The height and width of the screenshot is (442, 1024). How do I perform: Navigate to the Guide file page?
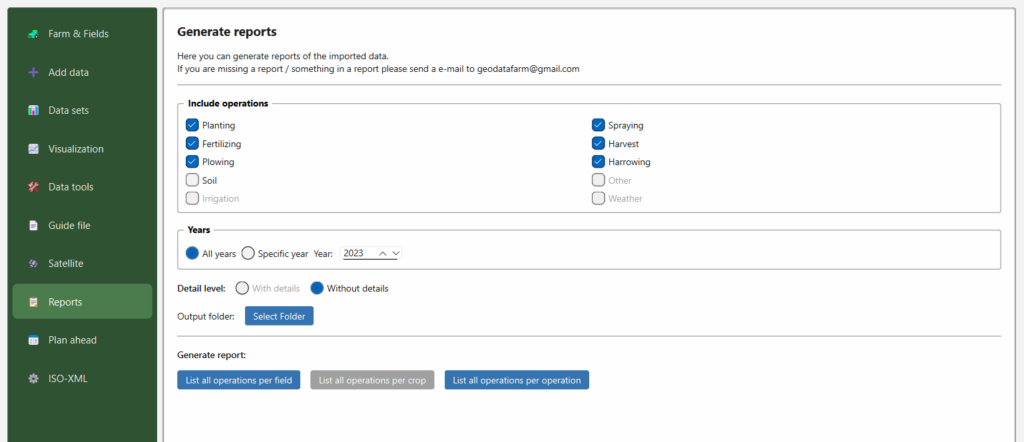82,226
